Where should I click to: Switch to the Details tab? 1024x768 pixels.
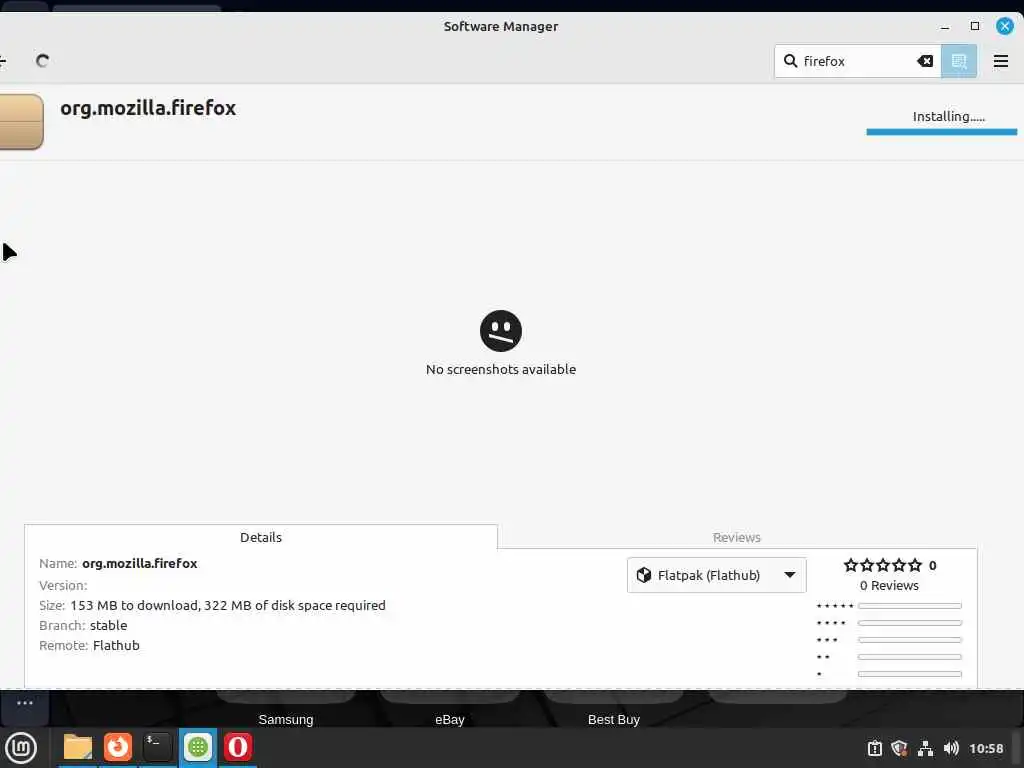pos(261,537)
